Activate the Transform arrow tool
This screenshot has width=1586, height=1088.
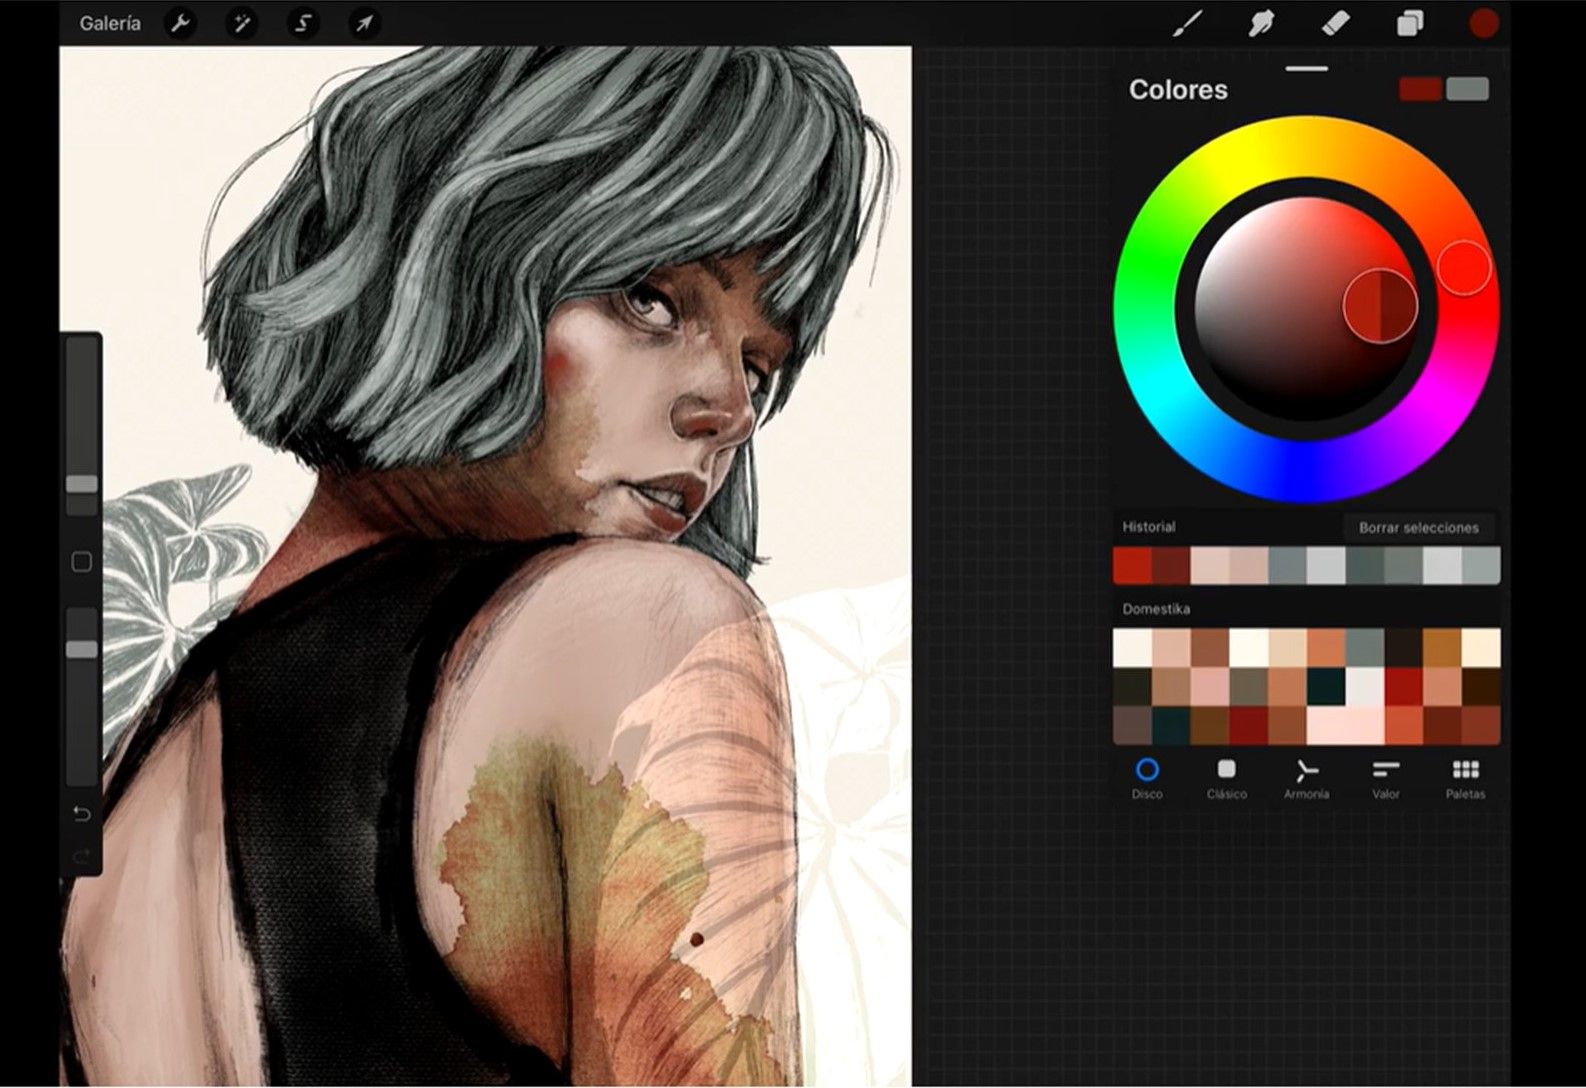tap(364, 23)
